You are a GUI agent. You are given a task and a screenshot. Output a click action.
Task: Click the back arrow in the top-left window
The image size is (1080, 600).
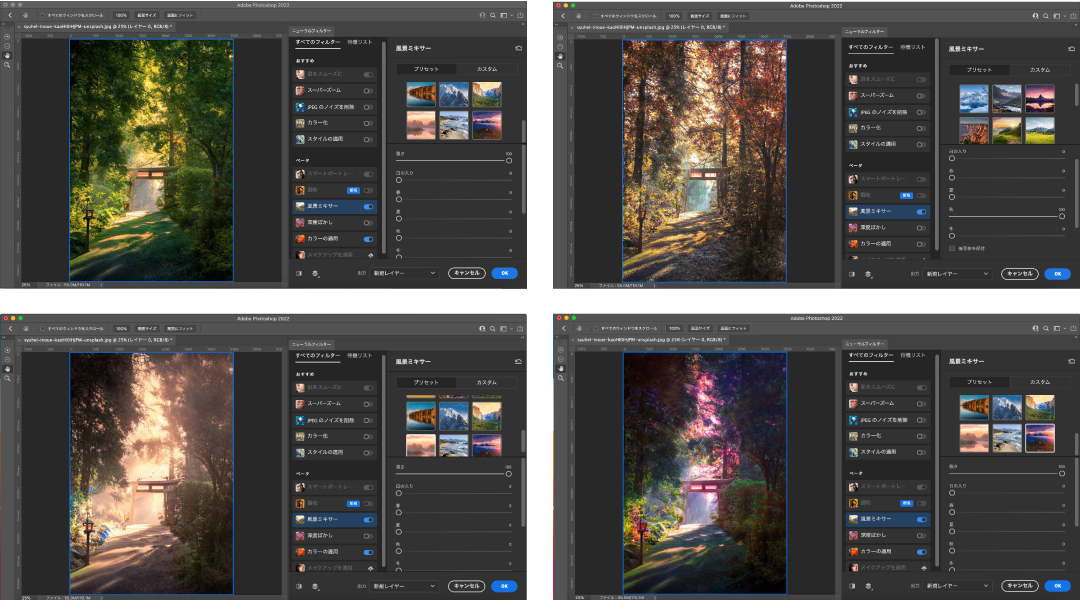[x=10, y=15]
